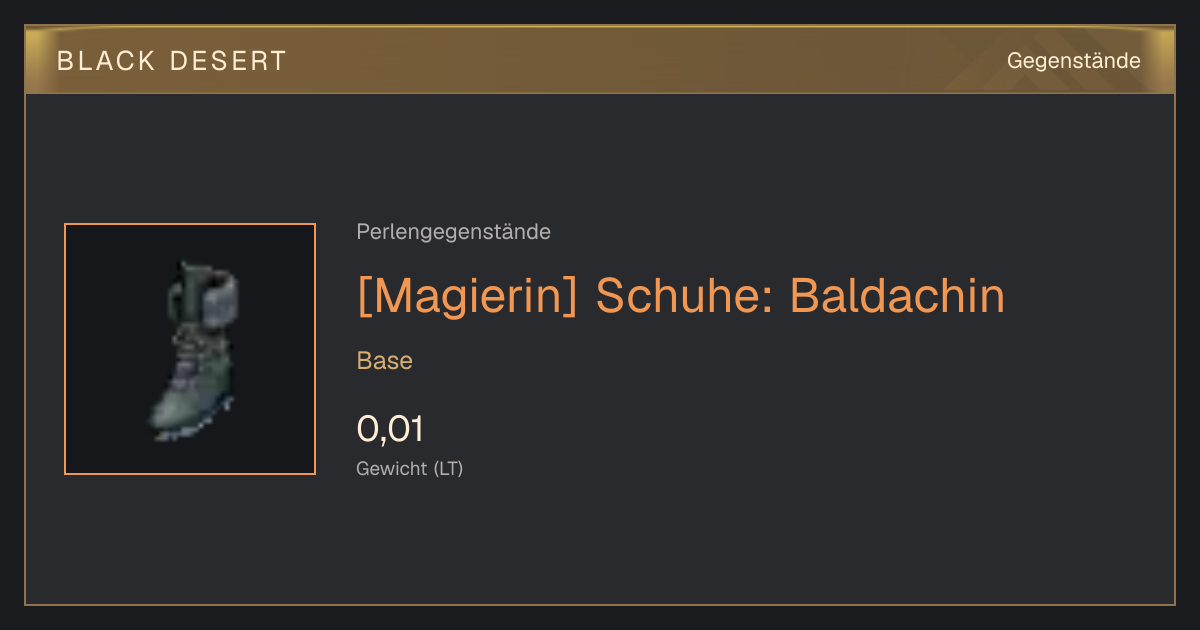
Task: Select the Perlengegenstände category label
Action: pos(453,232)
